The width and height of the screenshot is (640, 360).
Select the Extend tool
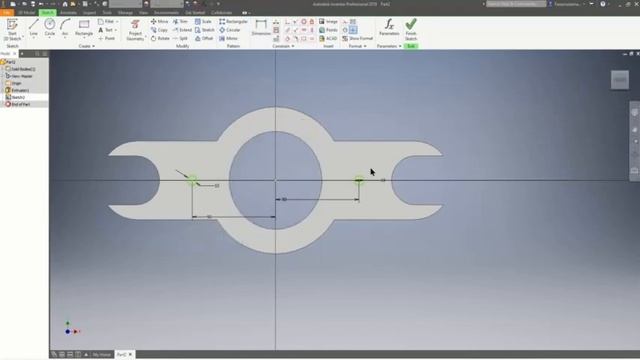pyautogui.click(x=182, y=30)
